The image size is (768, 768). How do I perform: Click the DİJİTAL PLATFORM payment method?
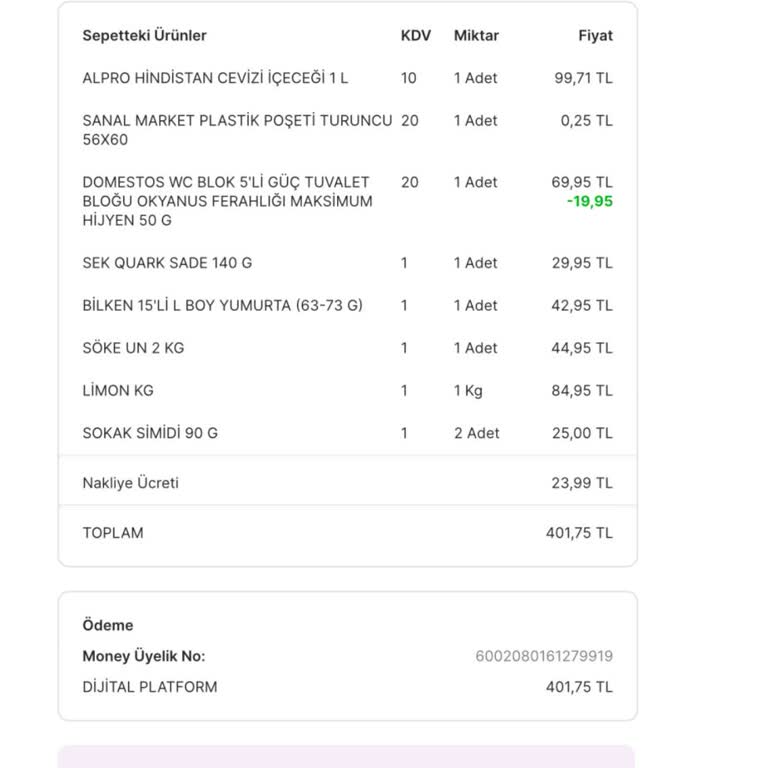pyautogui.click(x=150, y=687)
